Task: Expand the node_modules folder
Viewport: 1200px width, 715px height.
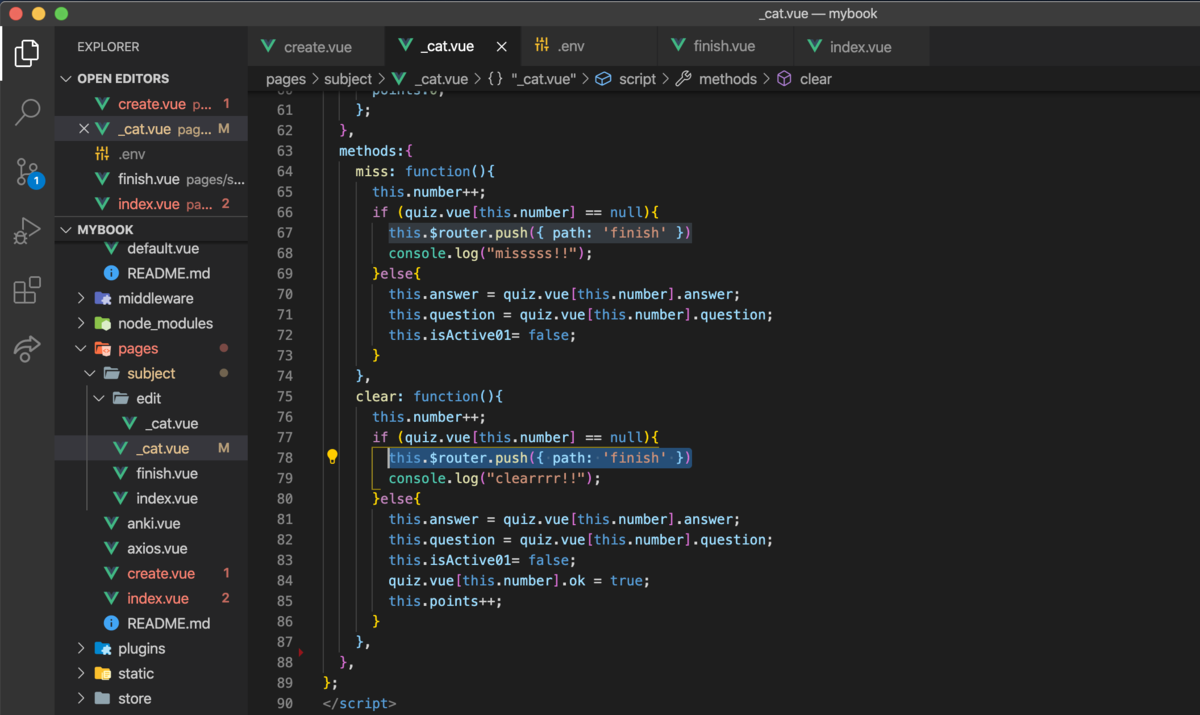Action: coord(82,323)
